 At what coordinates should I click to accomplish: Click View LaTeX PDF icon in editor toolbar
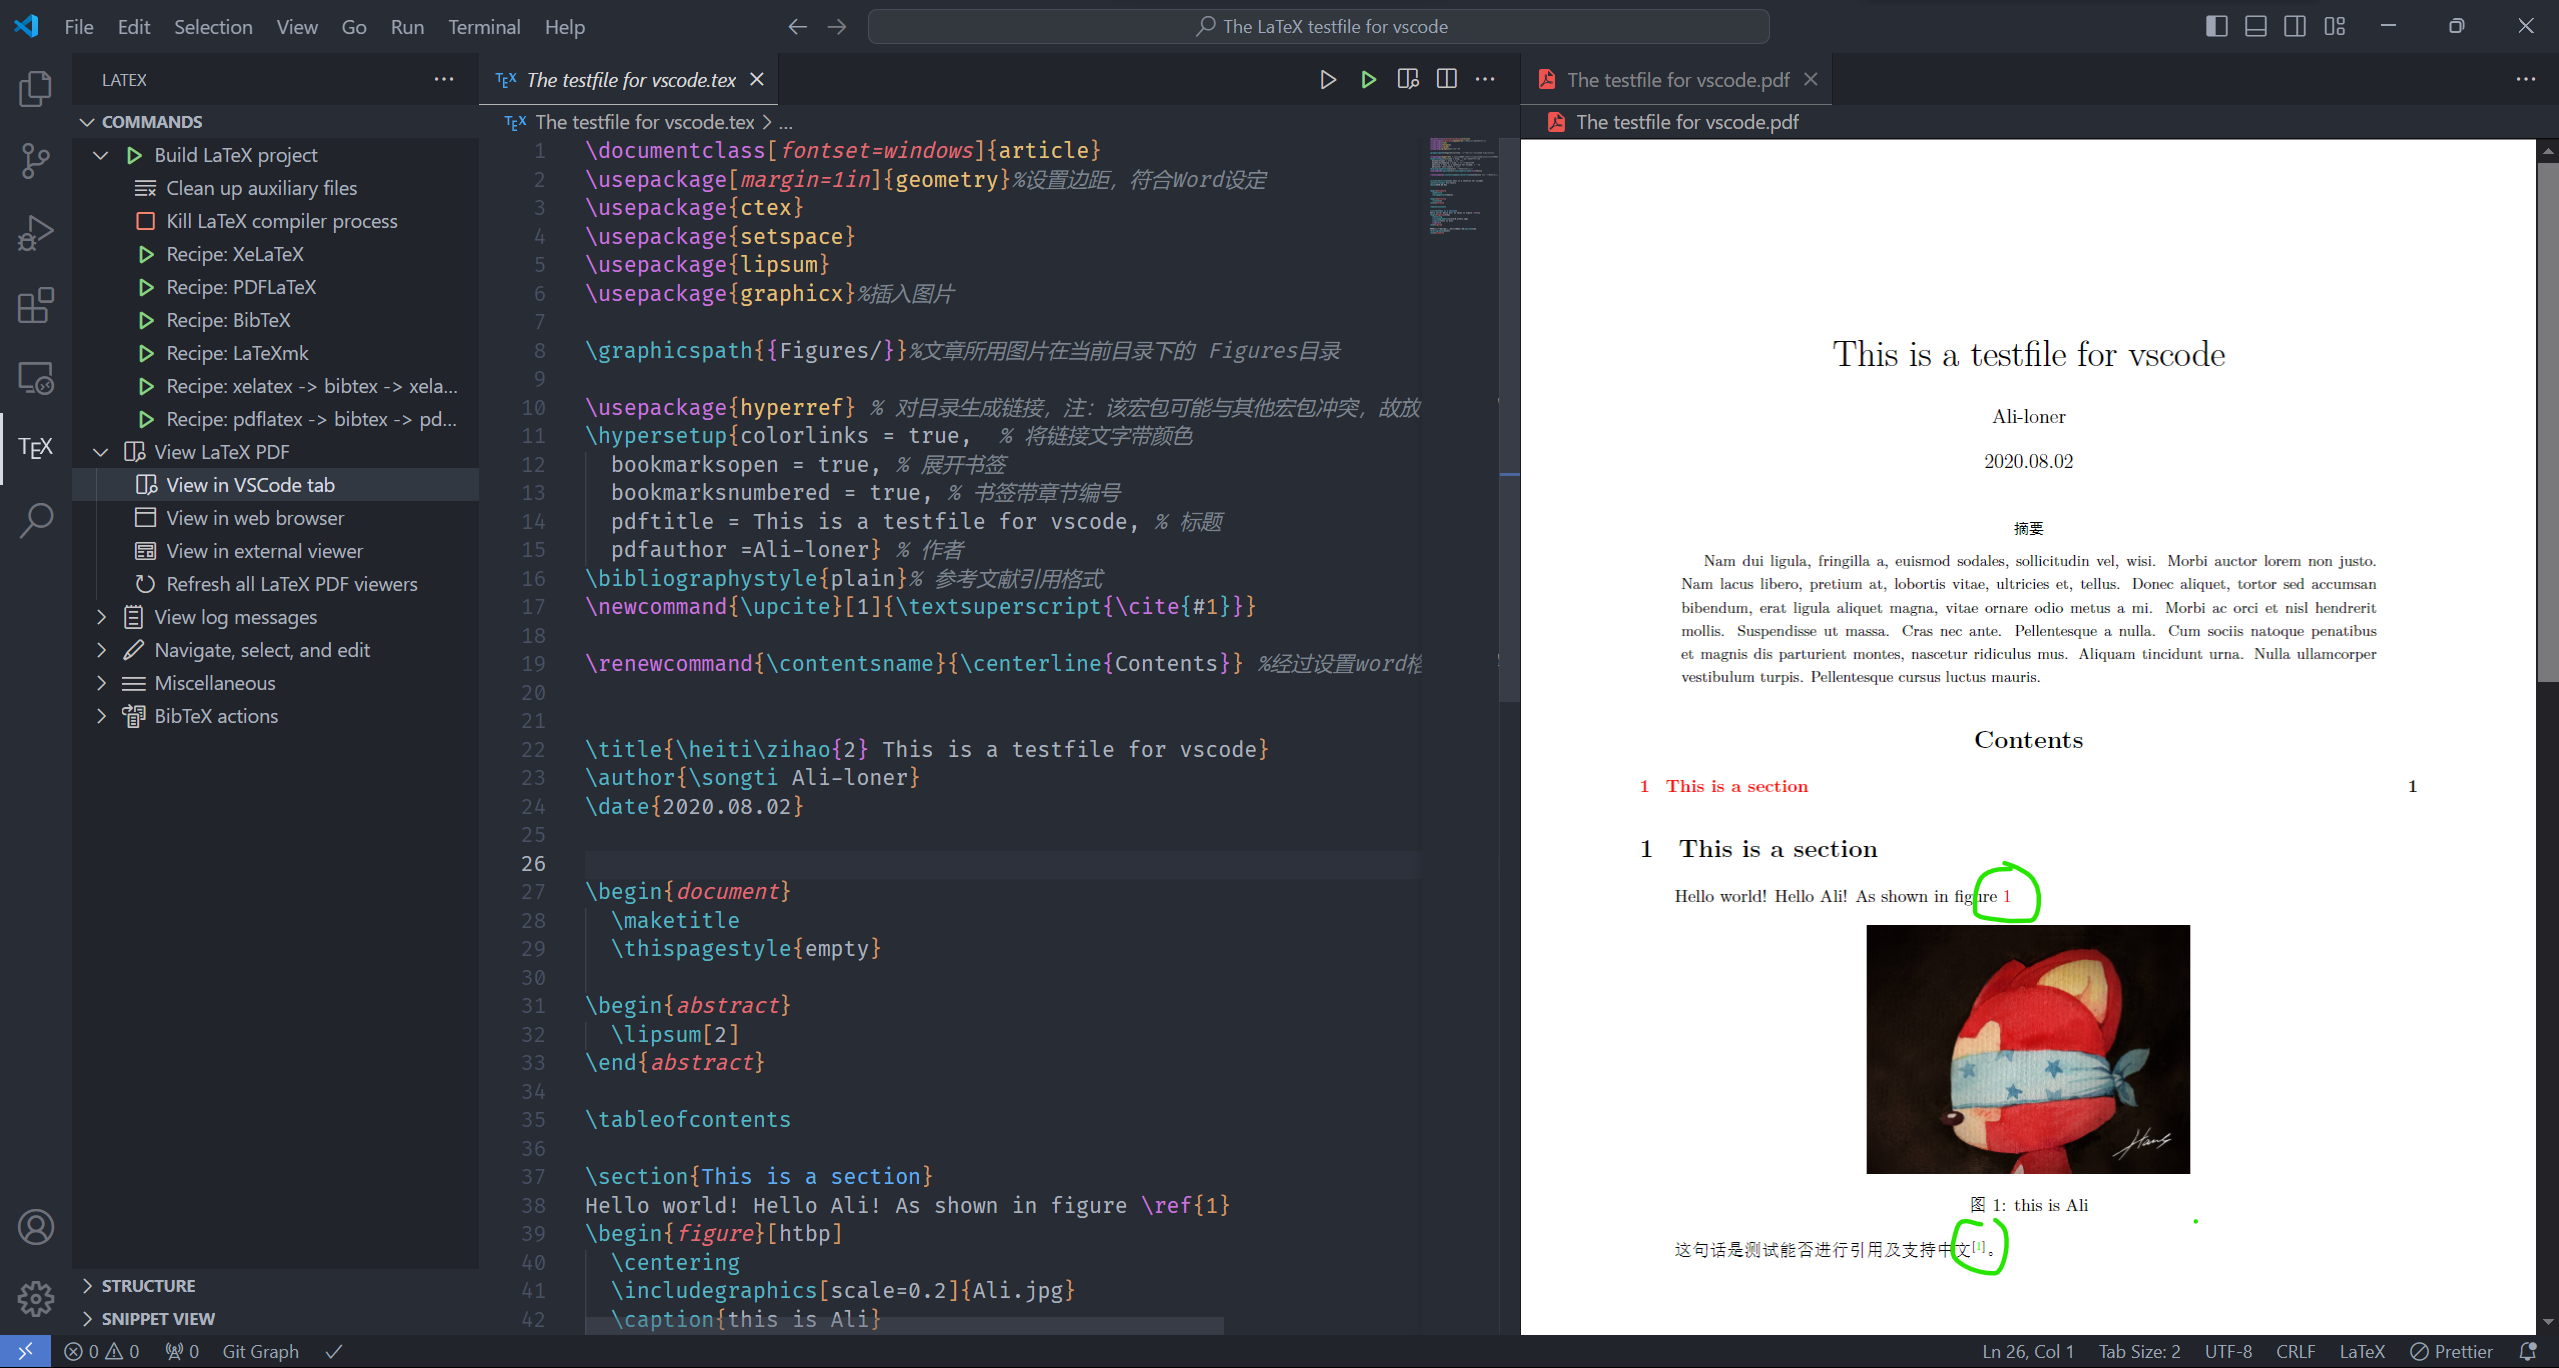[1407, 80]
